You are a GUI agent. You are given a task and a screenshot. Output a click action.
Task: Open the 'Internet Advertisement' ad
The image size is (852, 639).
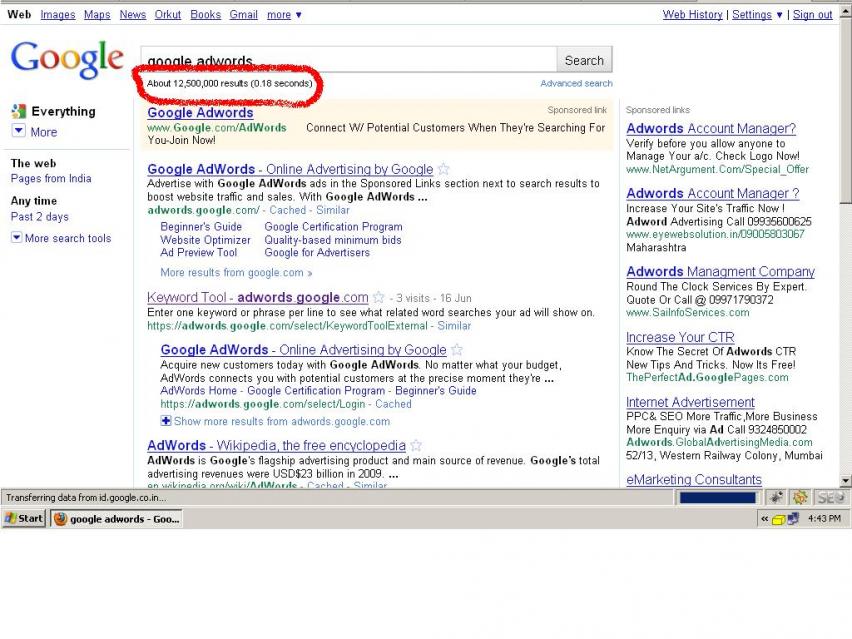[690, 402]
